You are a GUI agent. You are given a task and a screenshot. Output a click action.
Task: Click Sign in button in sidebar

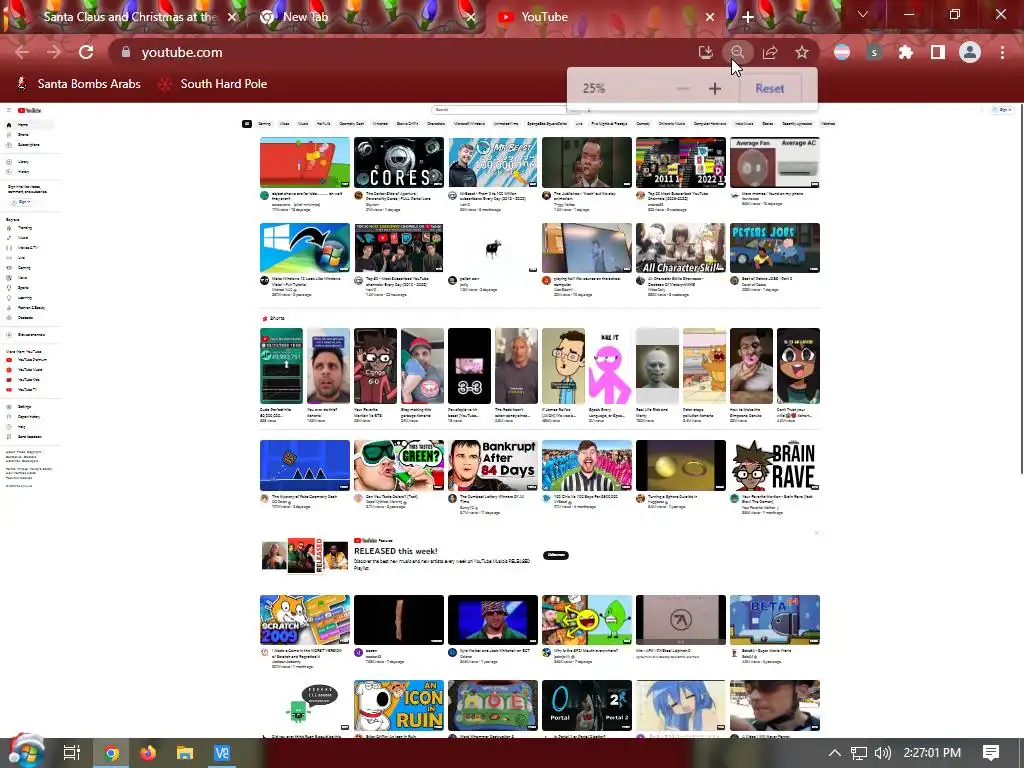(20, 202)
